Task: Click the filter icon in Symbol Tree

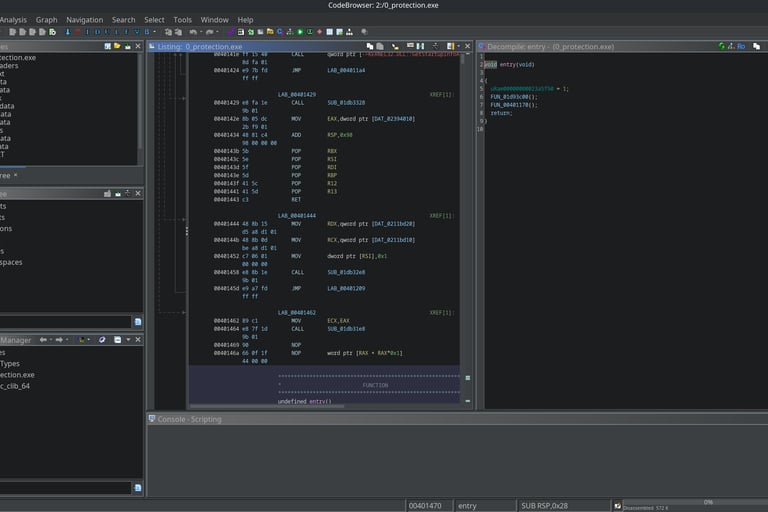Action: coord(138,321)
